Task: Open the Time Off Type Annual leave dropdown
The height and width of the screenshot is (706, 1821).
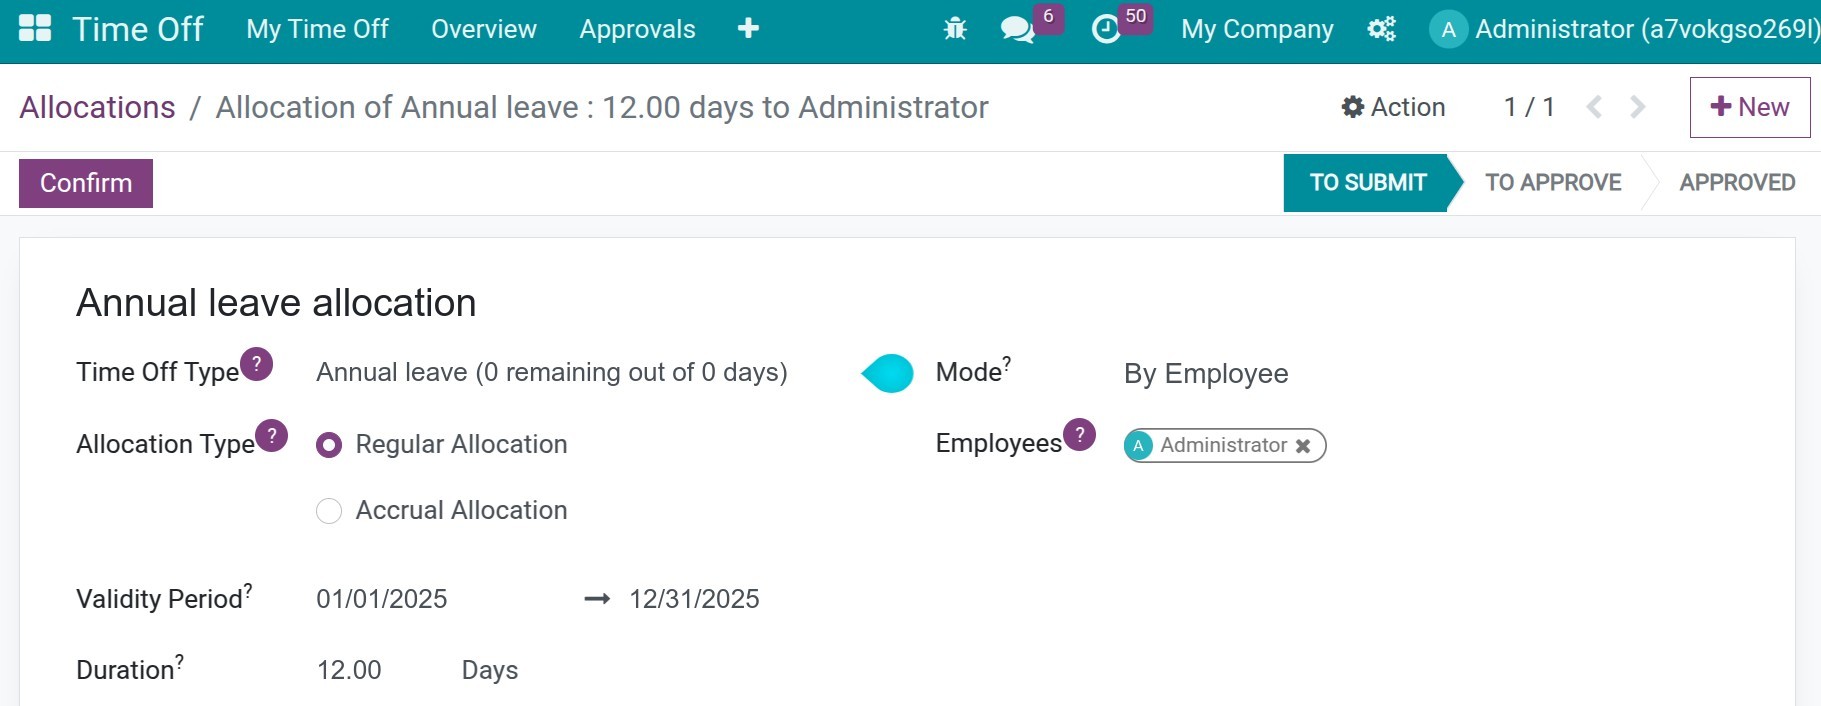Action: click(x=552, y=372)
